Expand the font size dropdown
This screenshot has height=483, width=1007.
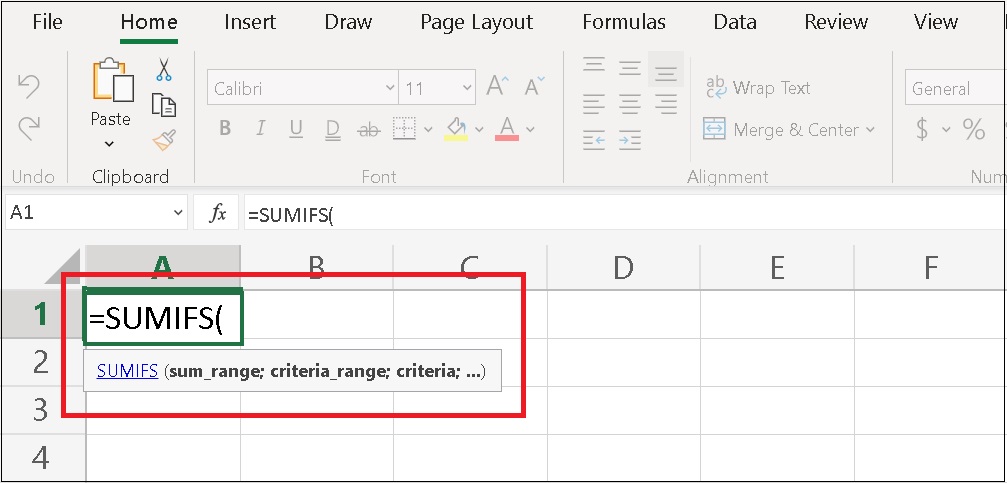click(463, 88)
